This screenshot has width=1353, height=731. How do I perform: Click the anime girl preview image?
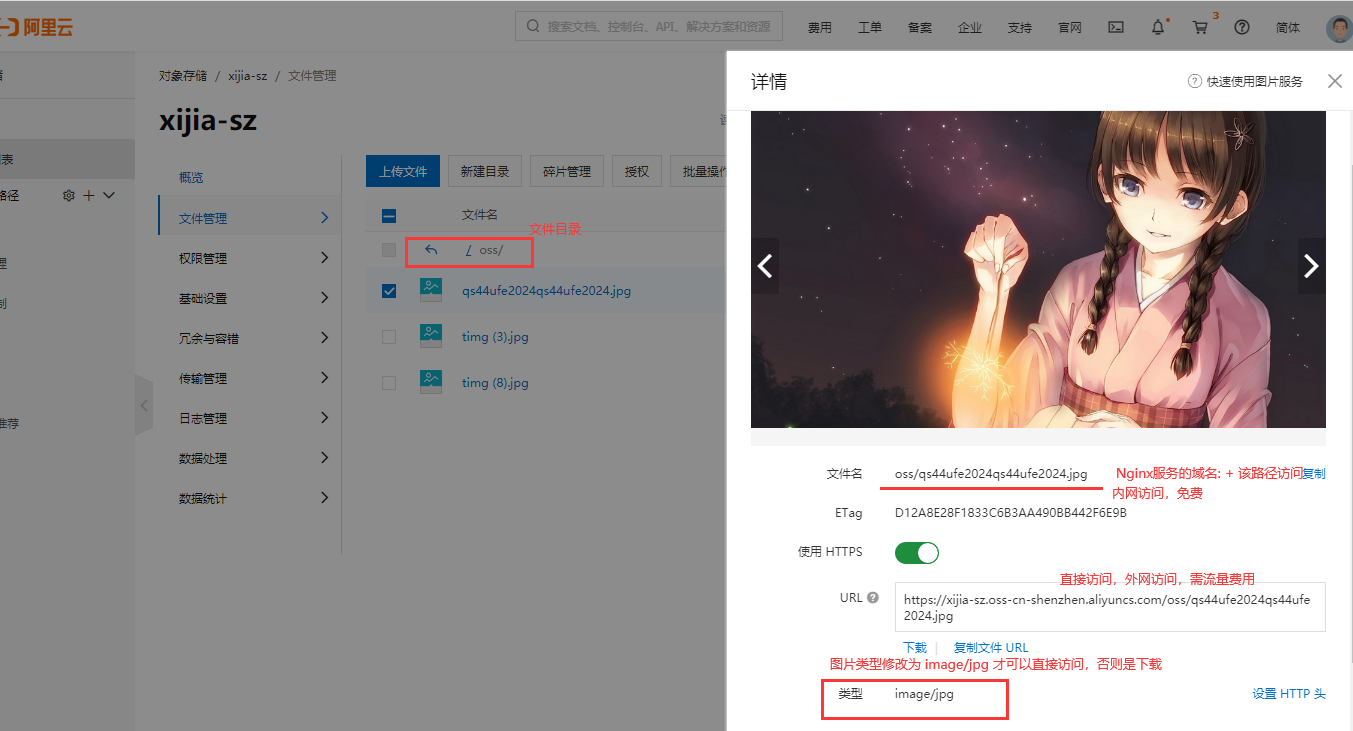point(1038,269)
